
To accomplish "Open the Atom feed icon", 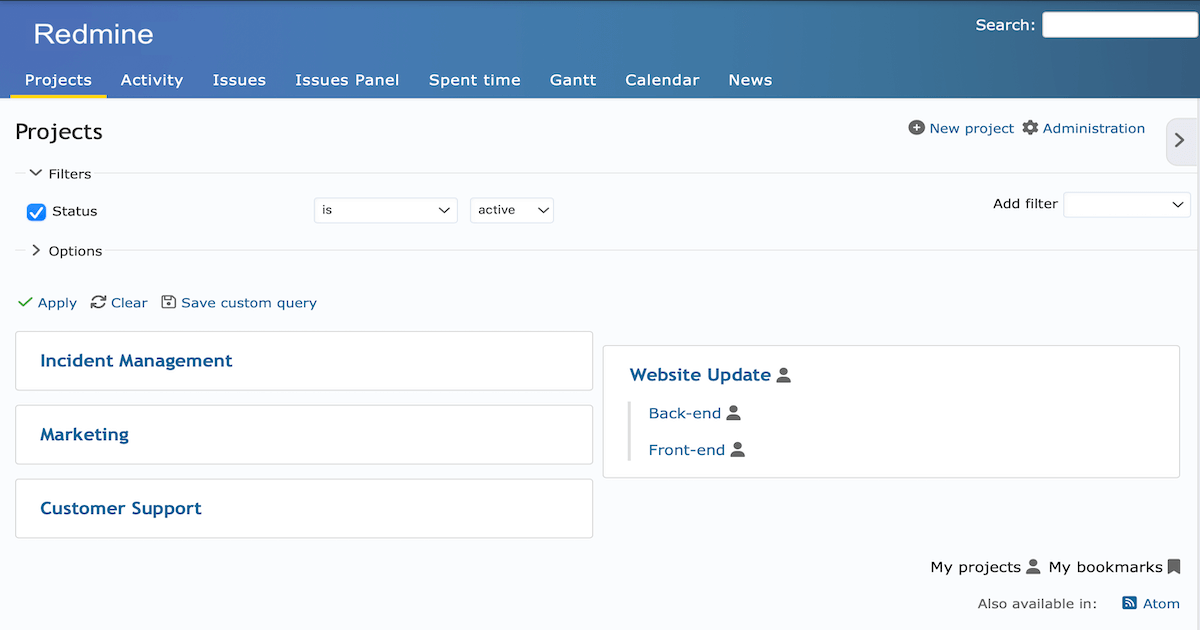I will click(x=1131, y=603).
